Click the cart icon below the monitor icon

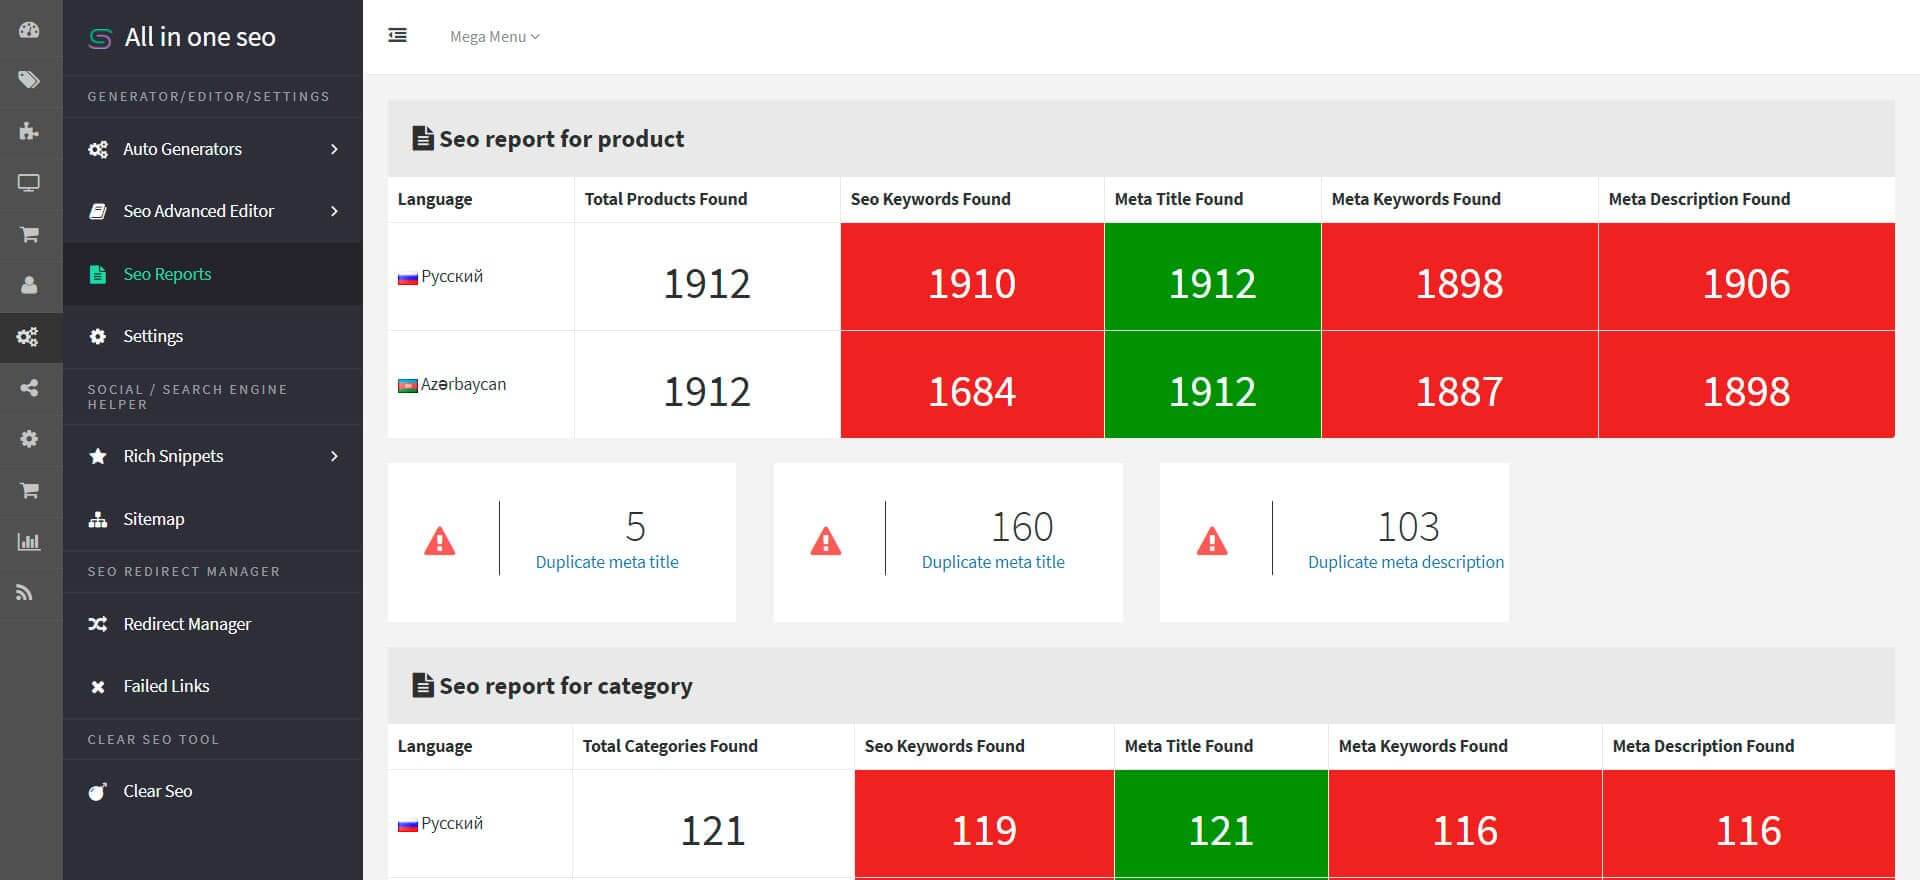(29, 234)
